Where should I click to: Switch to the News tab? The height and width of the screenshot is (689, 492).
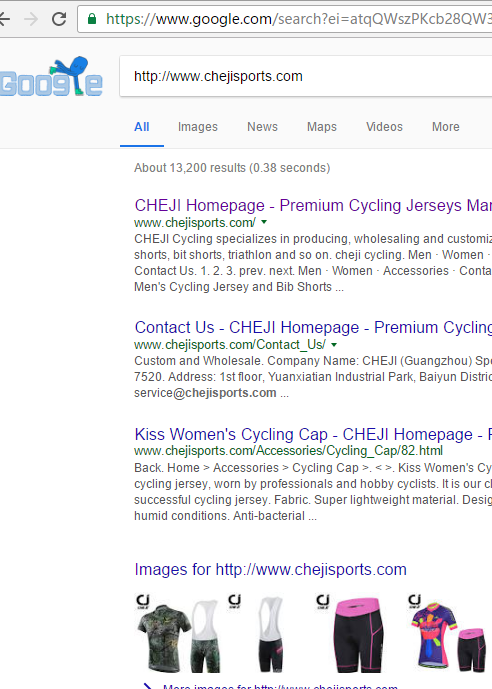tap(262, 127)
